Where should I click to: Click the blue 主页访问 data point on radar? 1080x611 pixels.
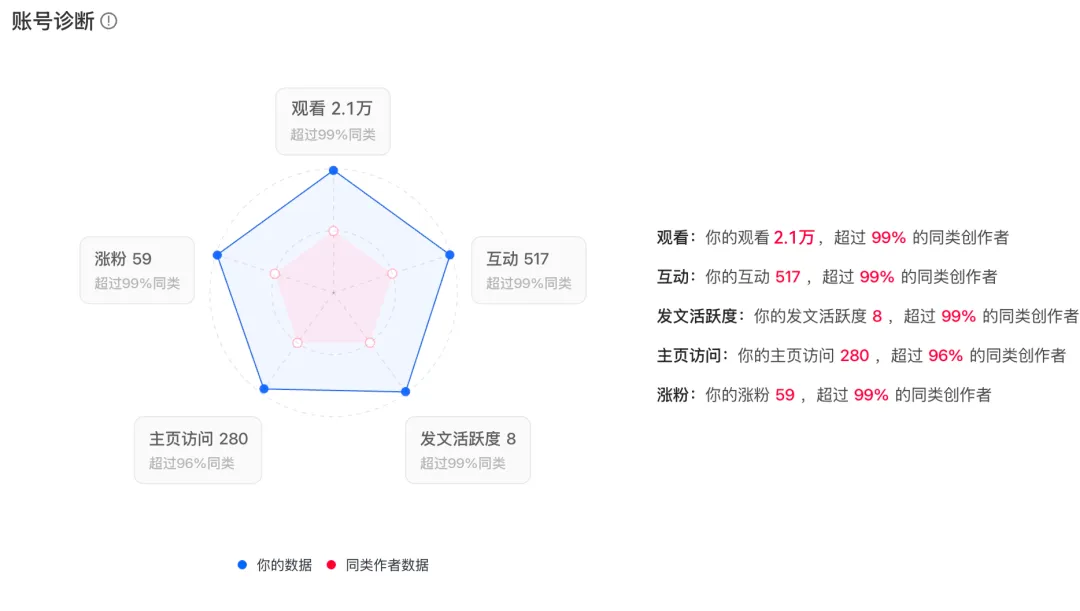[x=264, y=388]
